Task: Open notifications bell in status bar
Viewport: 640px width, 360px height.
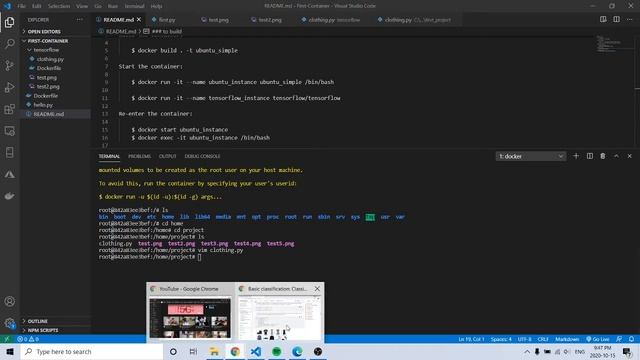Action: [x=631, y=339]
